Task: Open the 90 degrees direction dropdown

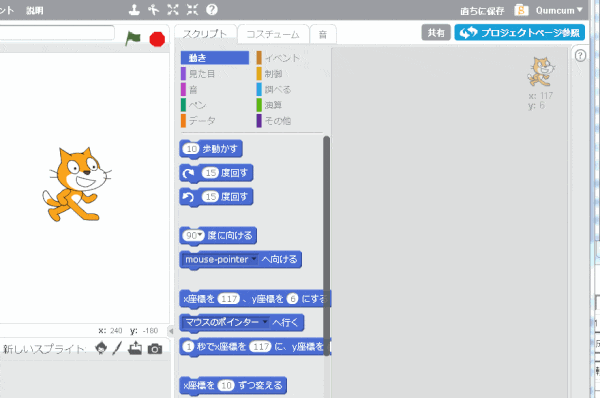Action: (x=199, y=235)
